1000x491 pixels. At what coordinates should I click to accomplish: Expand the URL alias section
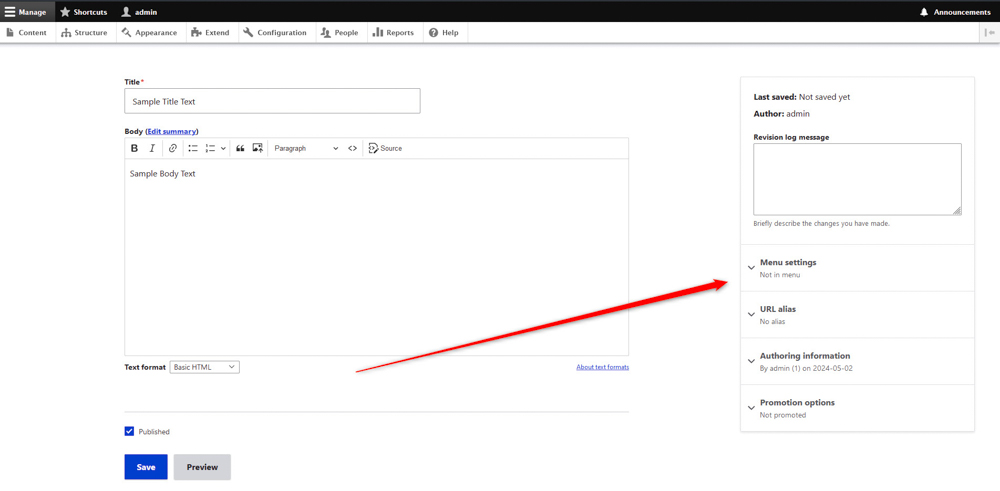tap(857, 314)
